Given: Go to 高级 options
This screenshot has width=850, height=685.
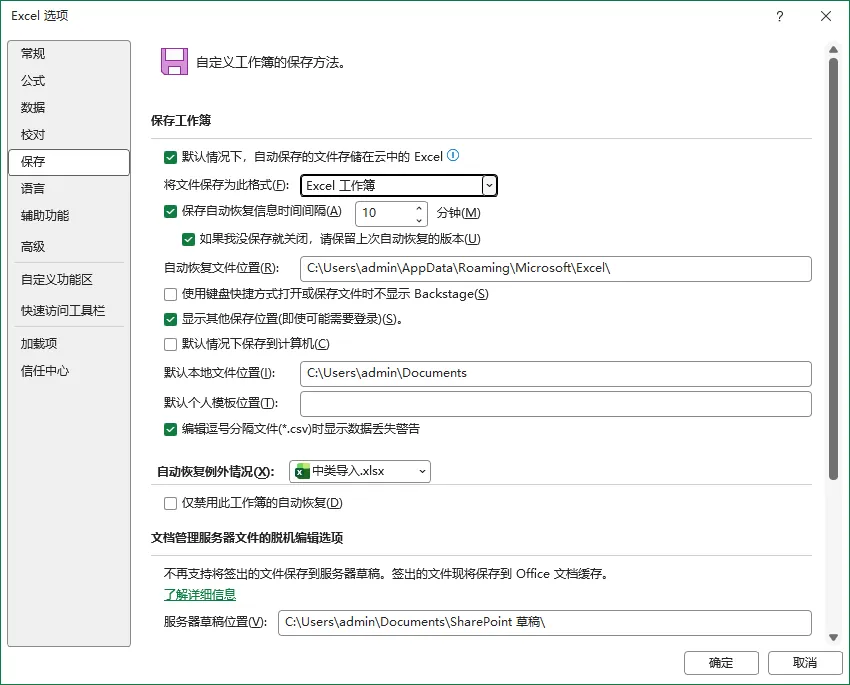Looking at the screenshot, I should (69, 247).
